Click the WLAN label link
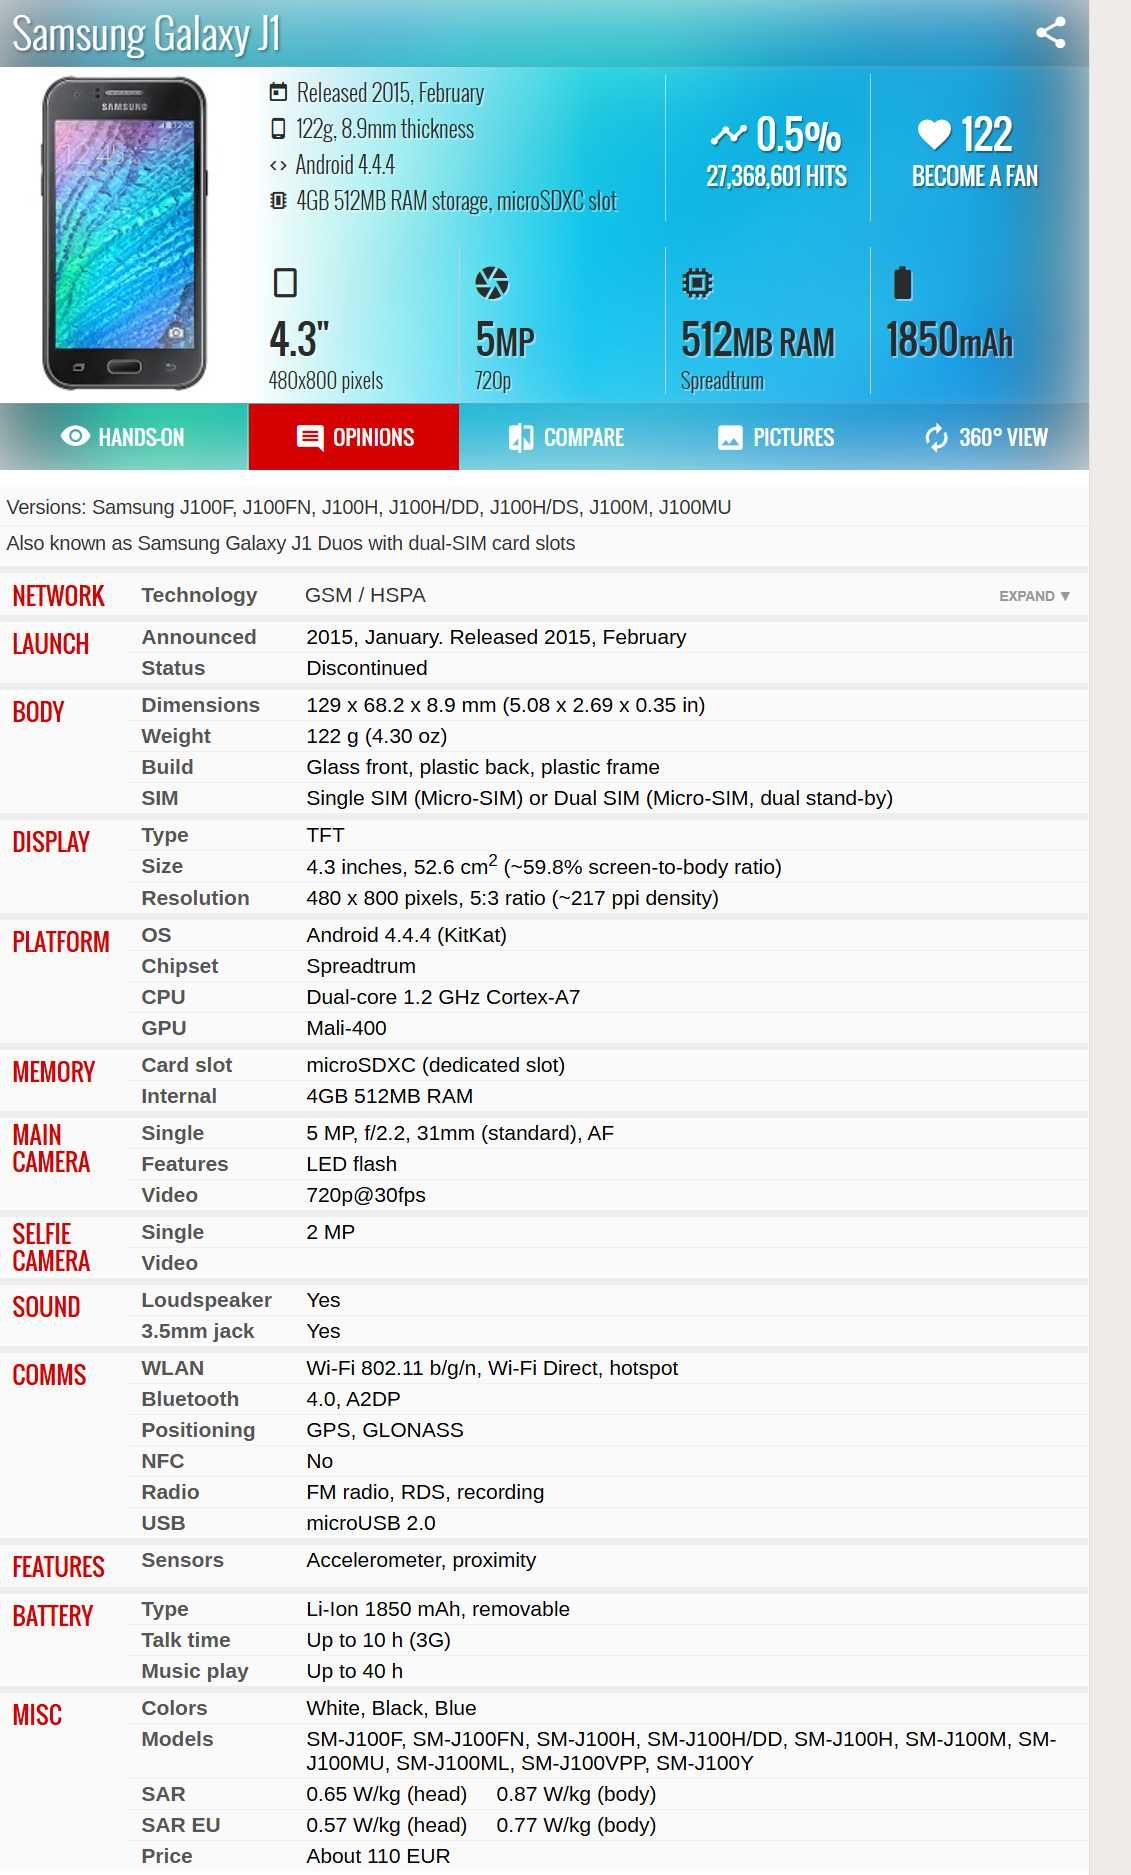The height and width of the screenshot is (1875, 1131). 173,1368
